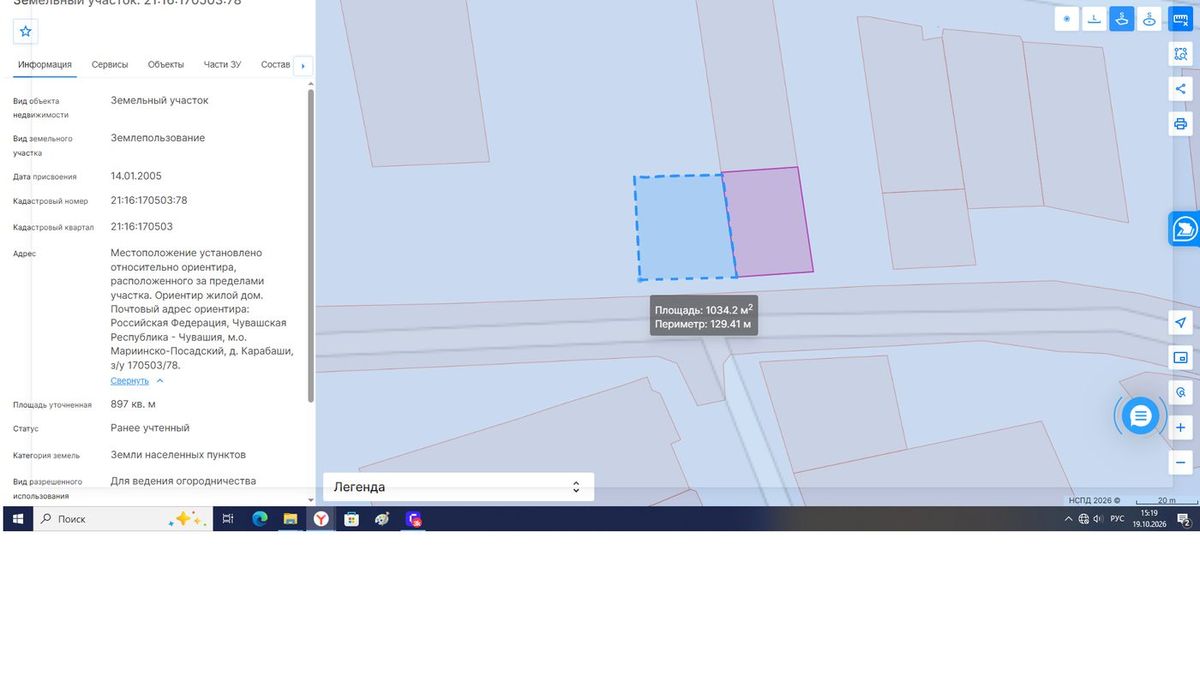This screenshot has height=675, width=1200.
Task: Print the map with printer icon
Action: click(x=1181, y=124)
